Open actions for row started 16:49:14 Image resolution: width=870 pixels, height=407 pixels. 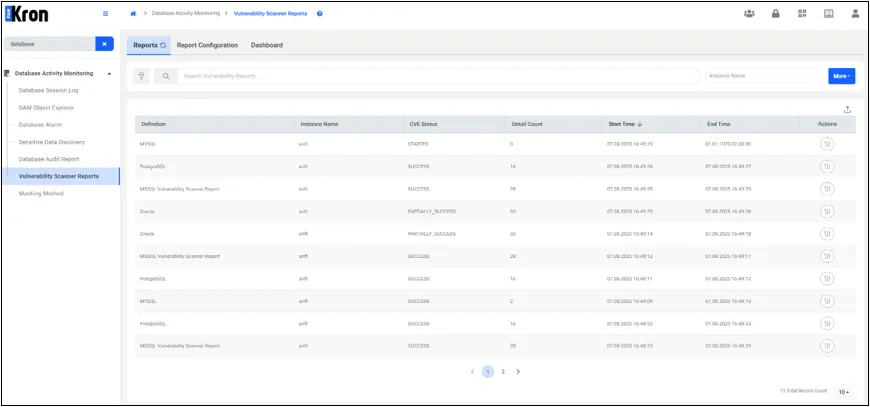(827, 234)
